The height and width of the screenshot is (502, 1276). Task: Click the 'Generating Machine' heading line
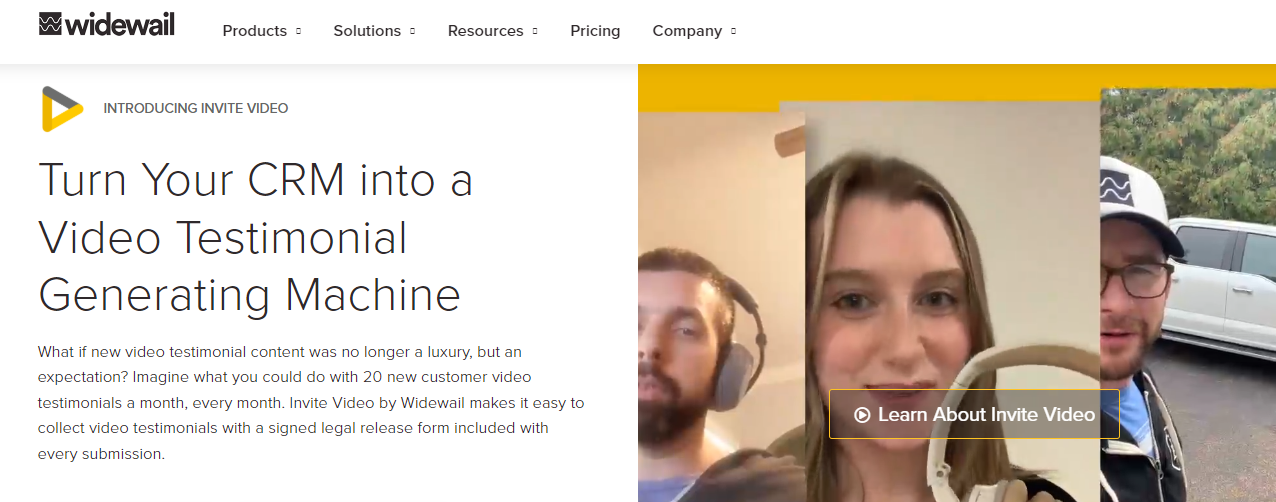(x=249, y=294)
